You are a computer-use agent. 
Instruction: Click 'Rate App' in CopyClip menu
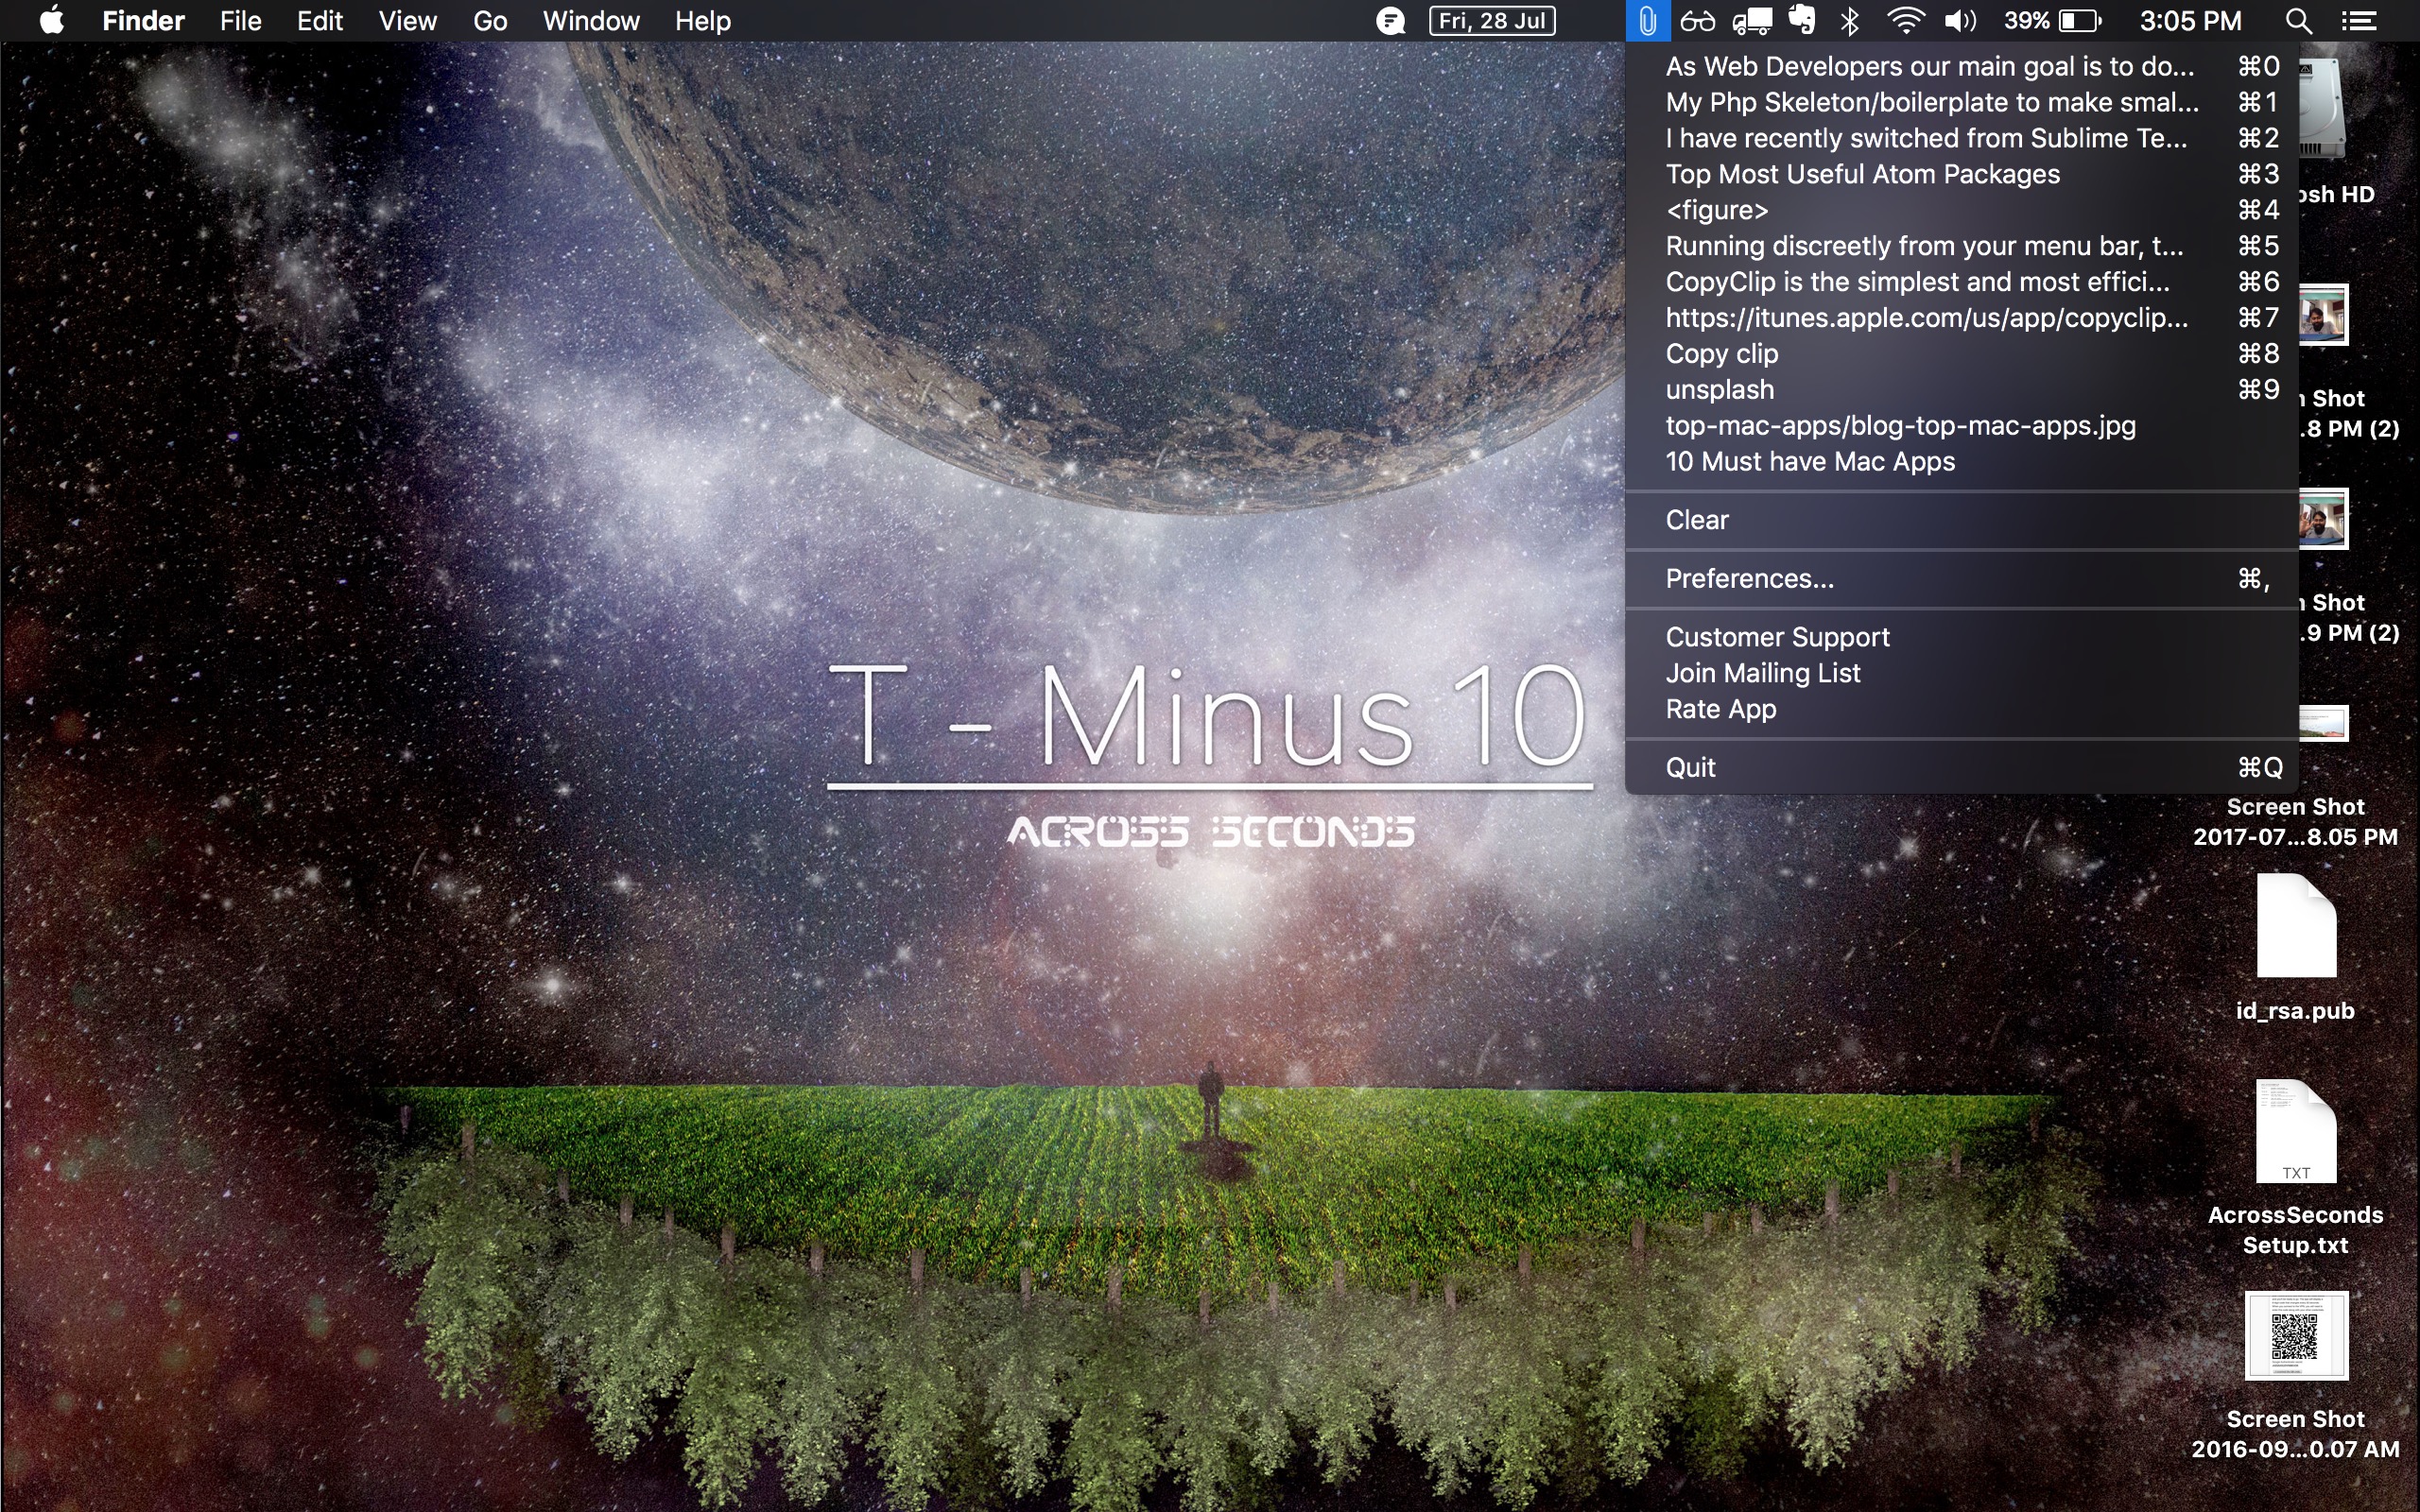tap(1723, 707)
